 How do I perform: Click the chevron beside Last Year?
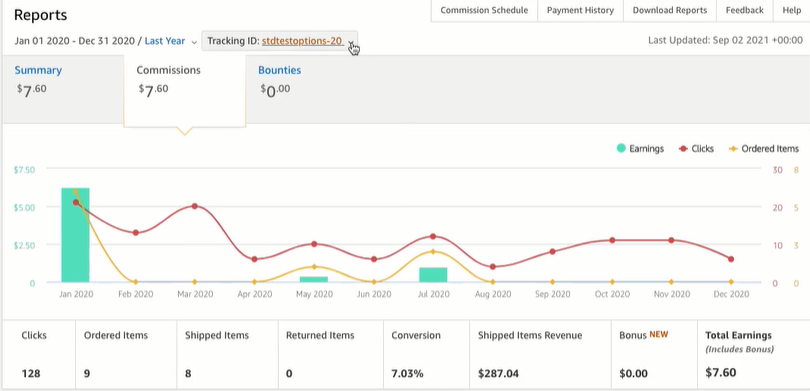194,42
